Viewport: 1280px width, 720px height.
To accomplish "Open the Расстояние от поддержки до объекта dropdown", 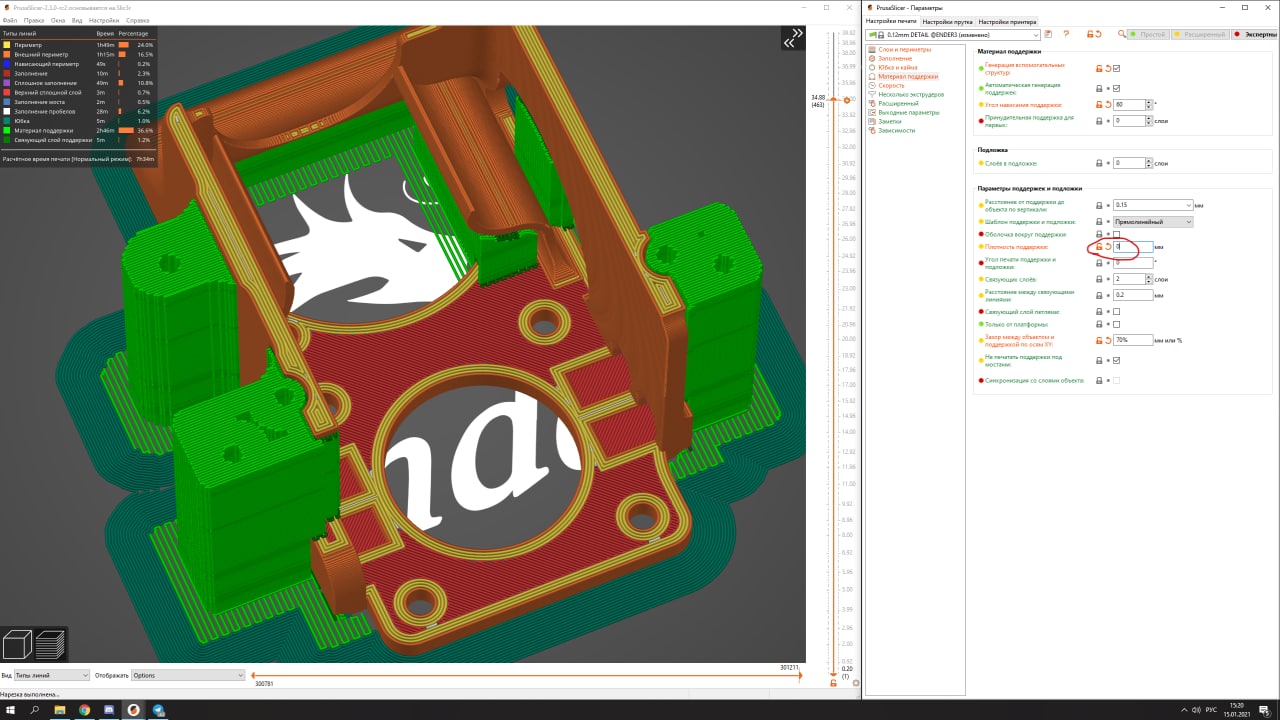I will point(1153,205).
